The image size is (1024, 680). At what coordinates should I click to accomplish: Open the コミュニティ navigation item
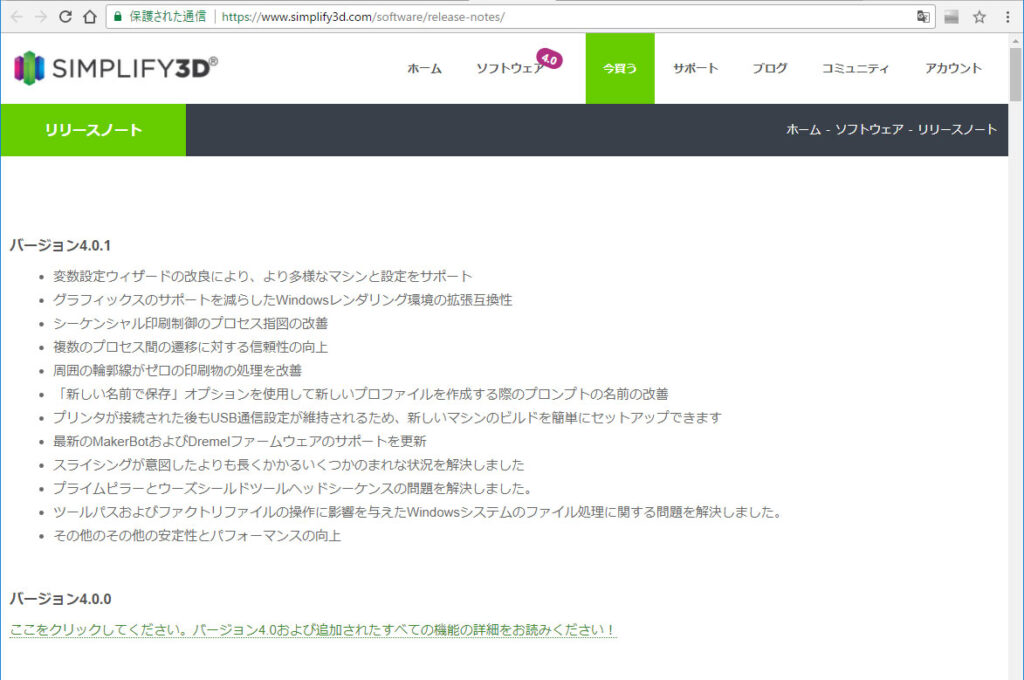tap(855, 69)
